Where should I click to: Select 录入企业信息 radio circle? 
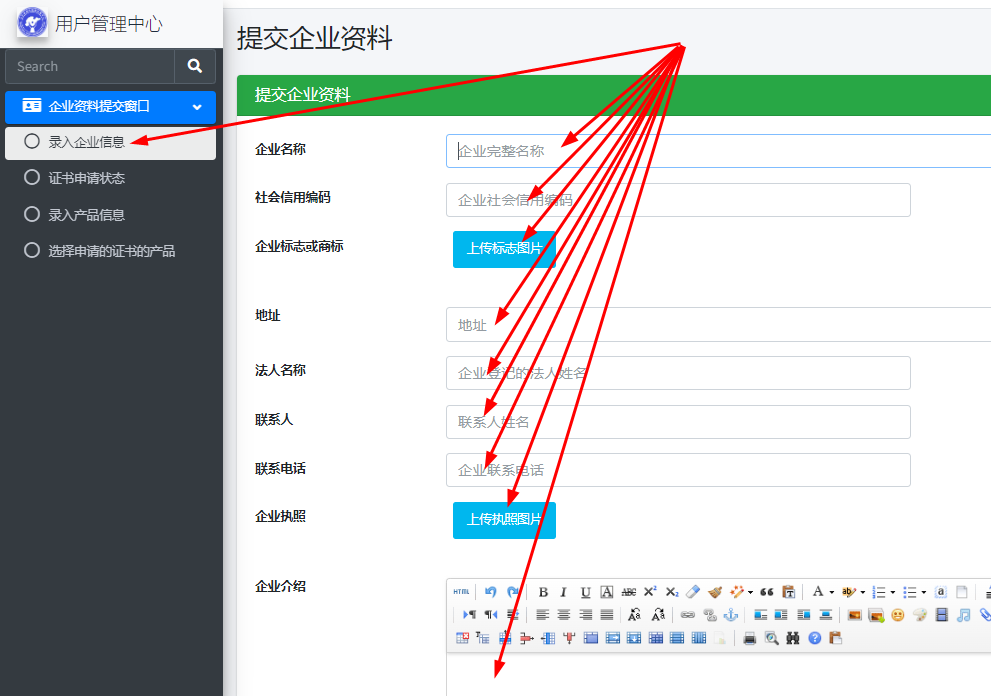point(32,142)
